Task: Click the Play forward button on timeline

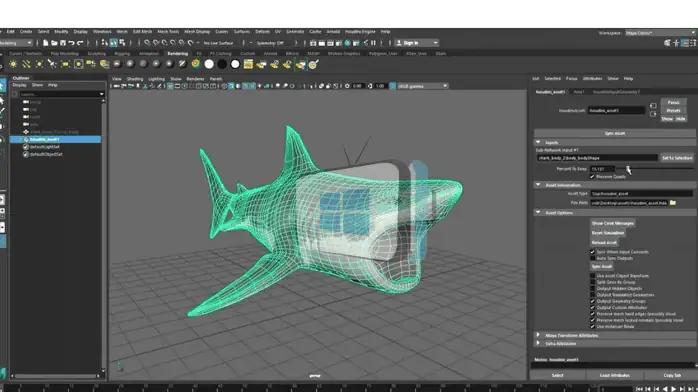Action: tap(674, 389)
